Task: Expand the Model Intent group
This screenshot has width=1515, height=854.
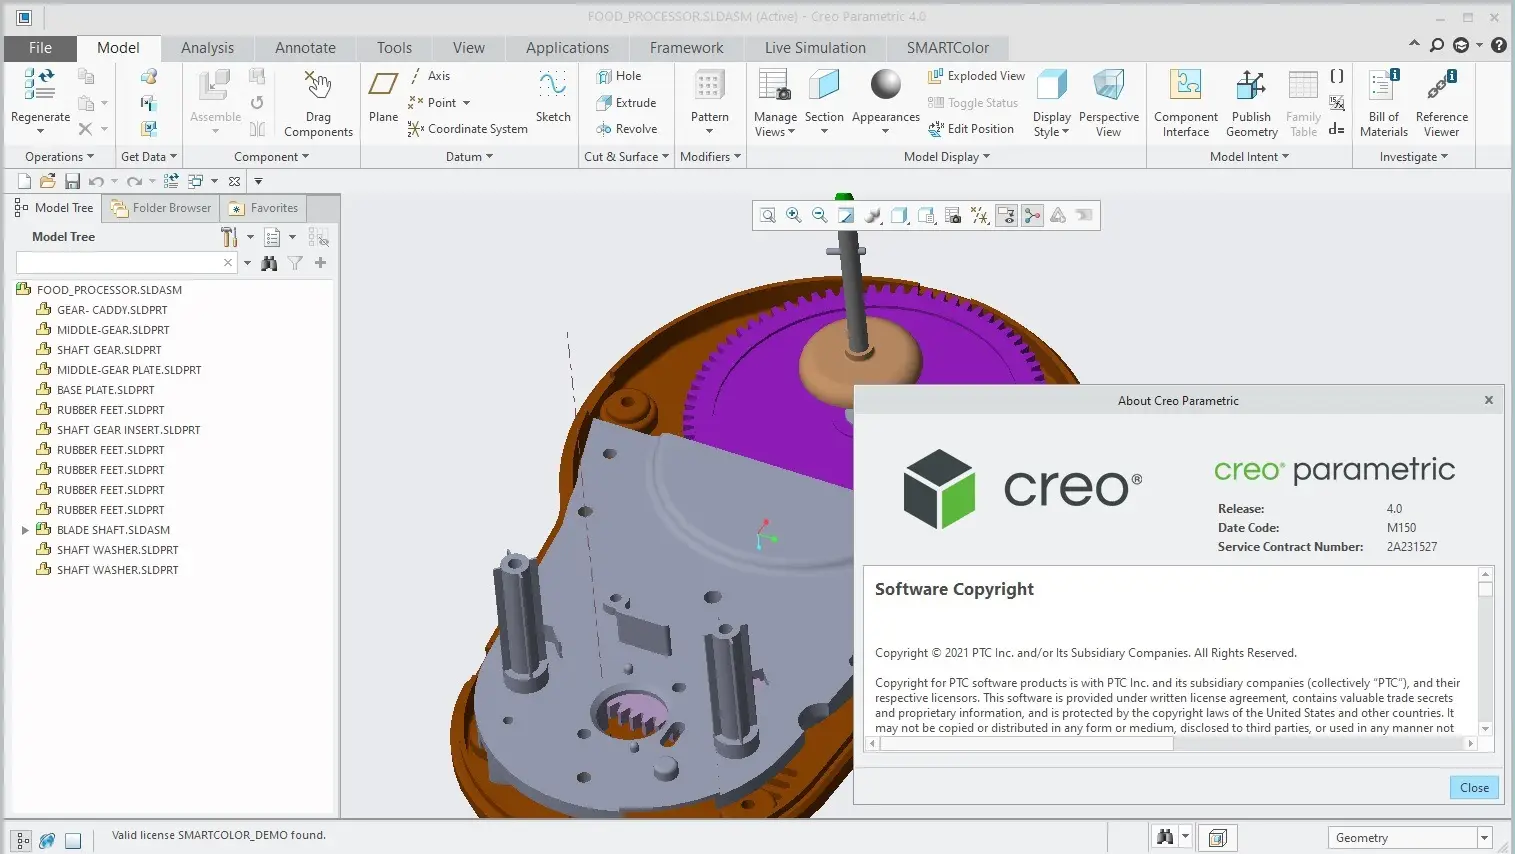Action: (x=1249, y=157)
